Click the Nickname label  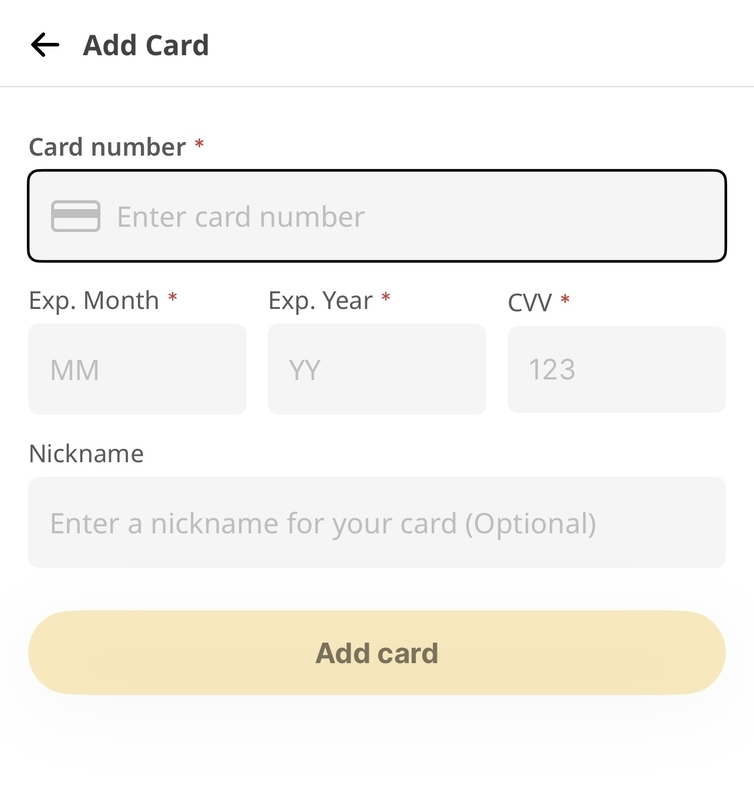click(x=86, y=454)
